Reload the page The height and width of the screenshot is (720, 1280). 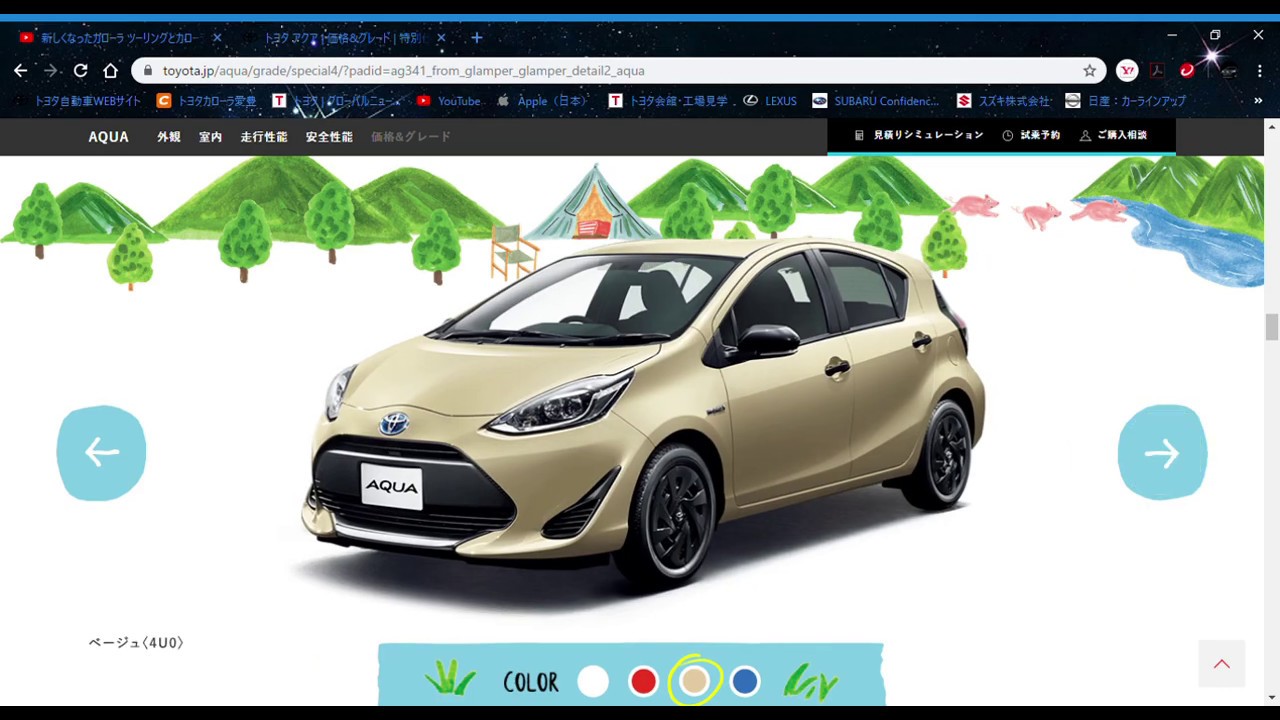pos(80,71)
